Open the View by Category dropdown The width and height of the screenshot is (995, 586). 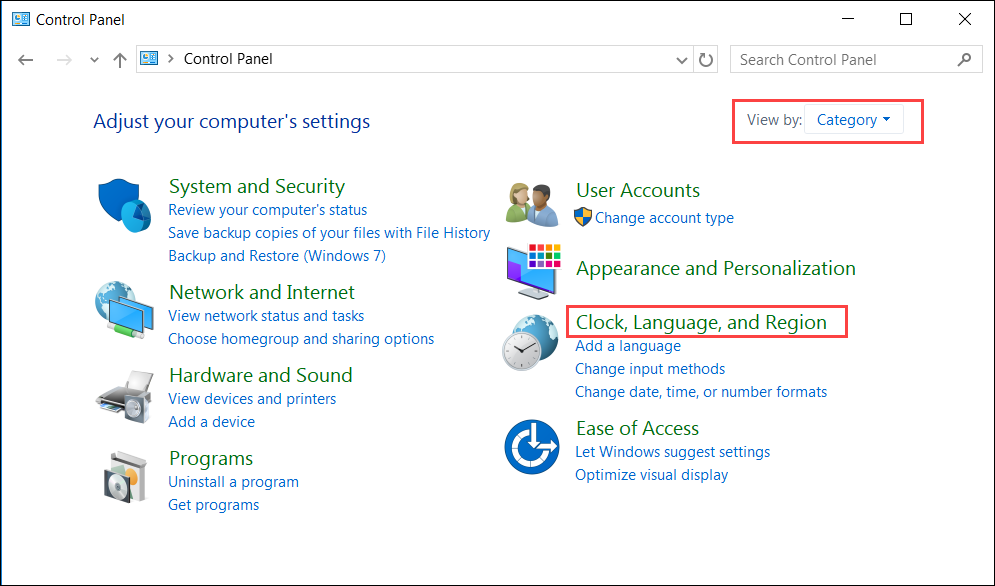[853, 120]
